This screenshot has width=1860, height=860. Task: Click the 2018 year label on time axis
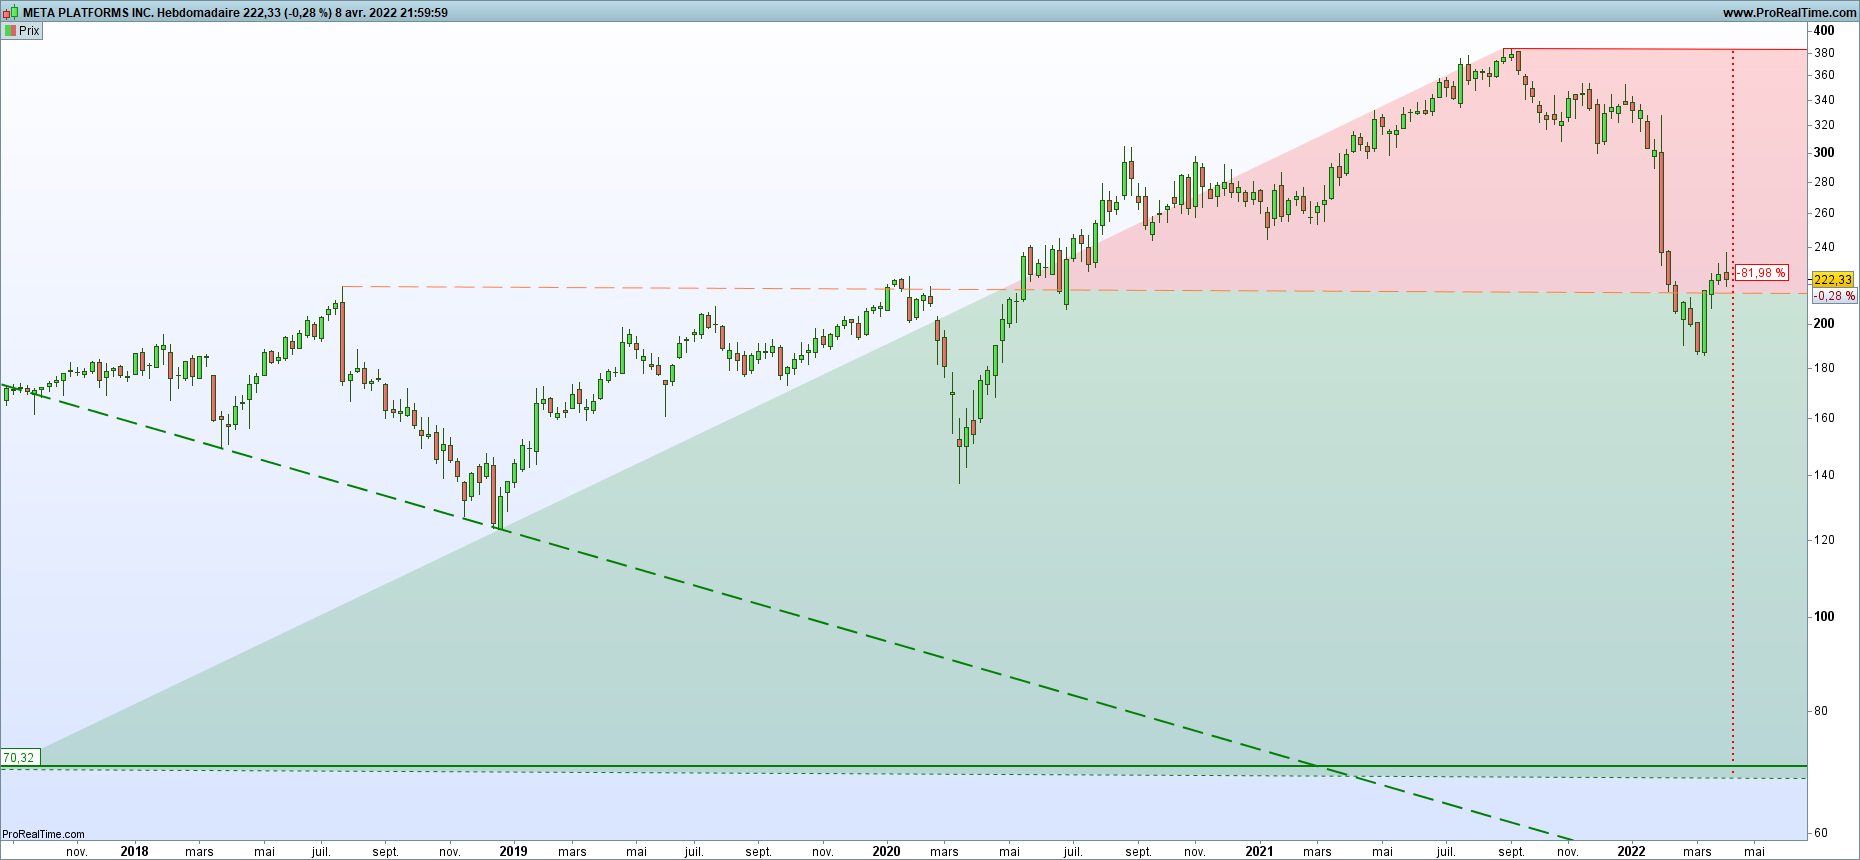point(134,851)
